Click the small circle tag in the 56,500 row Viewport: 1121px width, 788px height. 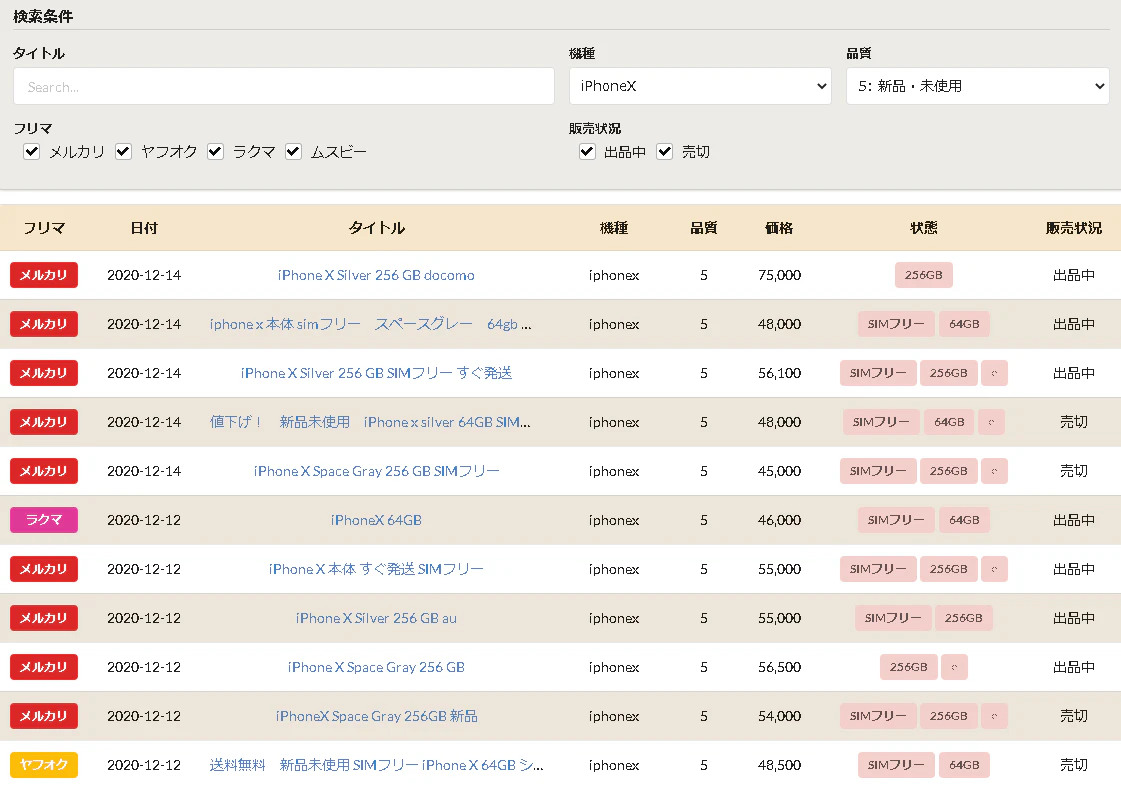[954, 667]
